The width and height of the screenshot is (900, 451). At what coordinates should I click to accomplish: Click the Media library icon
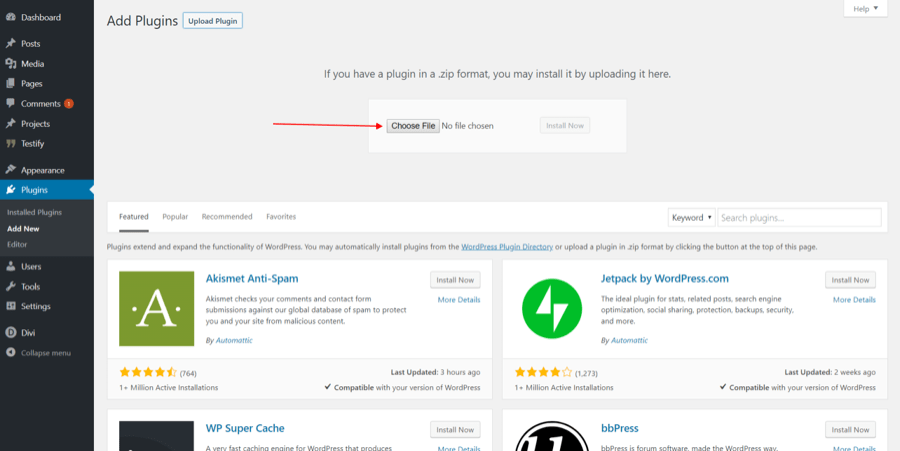click(x=10, y=64)
